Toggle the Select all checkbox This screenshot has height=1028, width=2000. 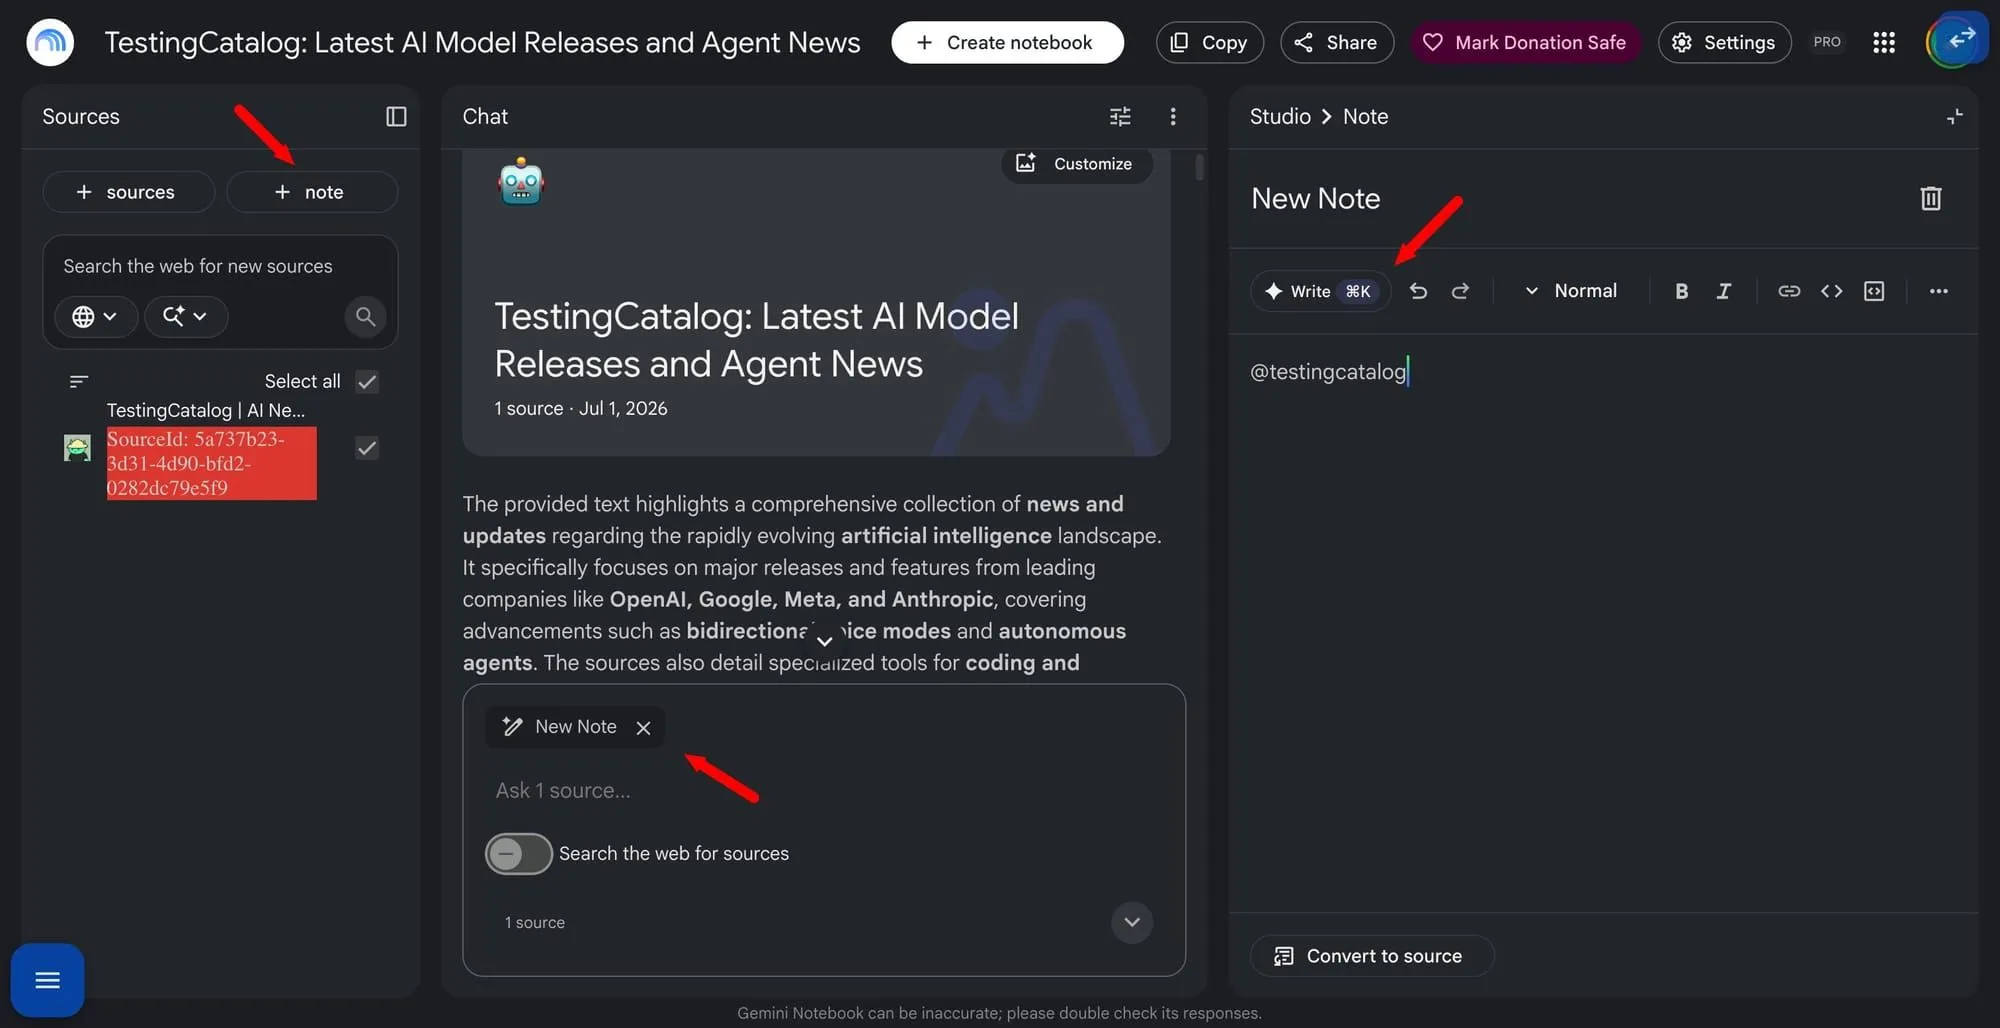click(x=367, y=381)
